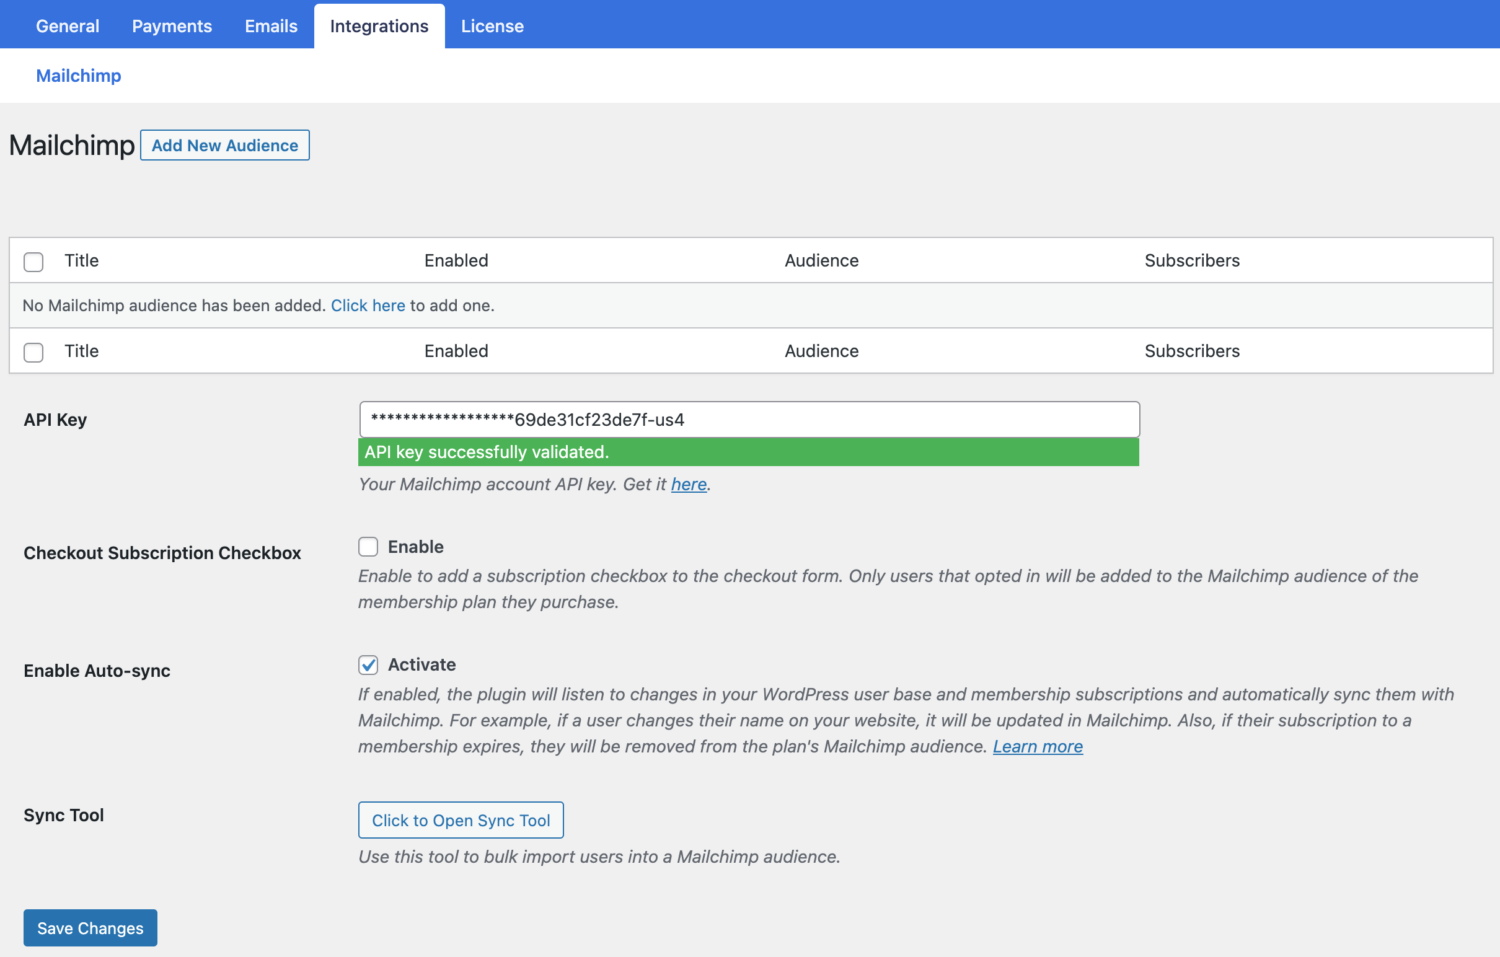Viewport: 1500px width, 957px height.
Task: Open the License tab
Action: coord(492,26)
